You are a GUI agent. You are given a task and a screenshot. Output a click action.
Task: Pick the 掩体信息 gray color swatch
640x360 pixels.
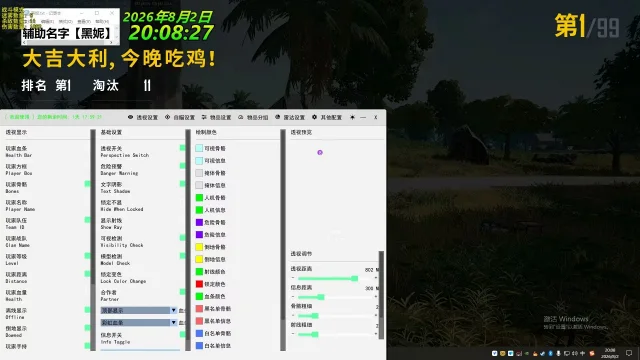click(x=199, y=185)
